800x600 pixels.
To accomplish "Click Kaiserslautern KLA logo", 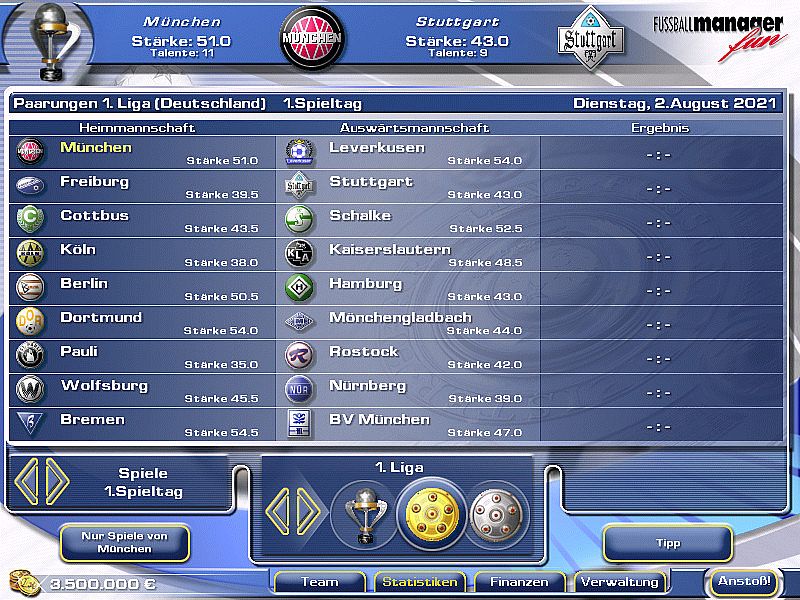I will (x=299, y=254).
